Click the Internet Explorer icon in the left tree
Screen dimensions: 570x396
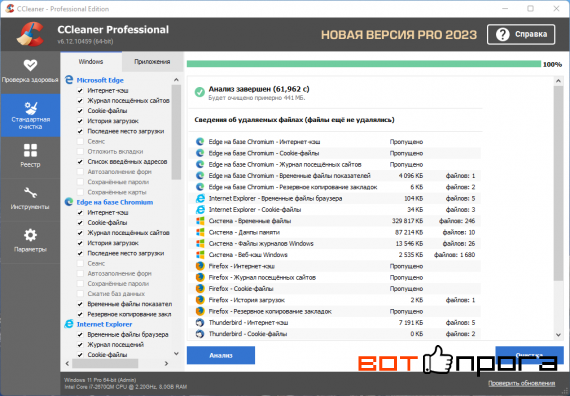point(69,324)
